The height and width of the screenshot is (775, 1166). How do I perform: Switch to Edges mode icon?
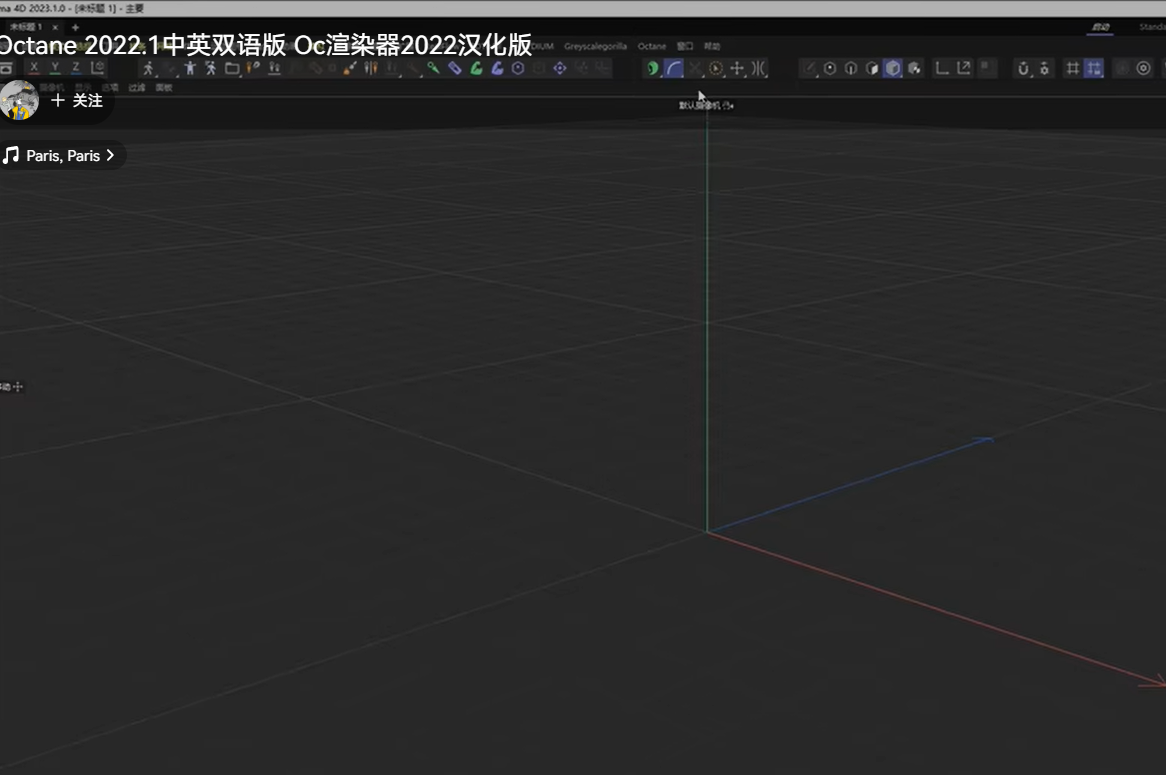point(851,68)
